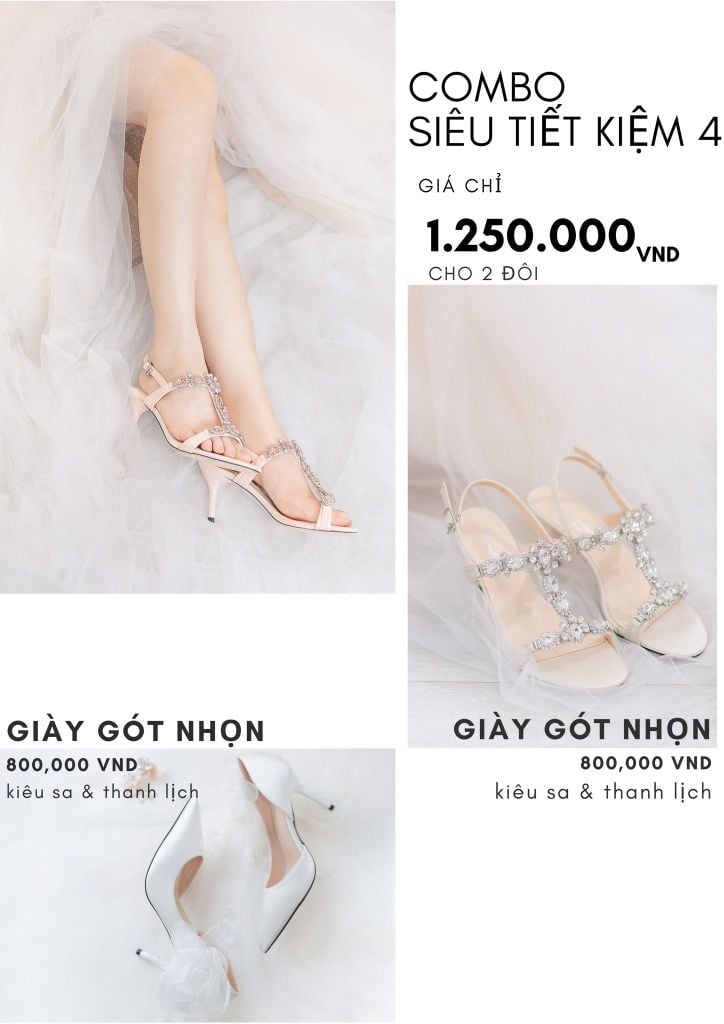Click the right GIÀY GÓT NHỌN heading

(582, 730)
